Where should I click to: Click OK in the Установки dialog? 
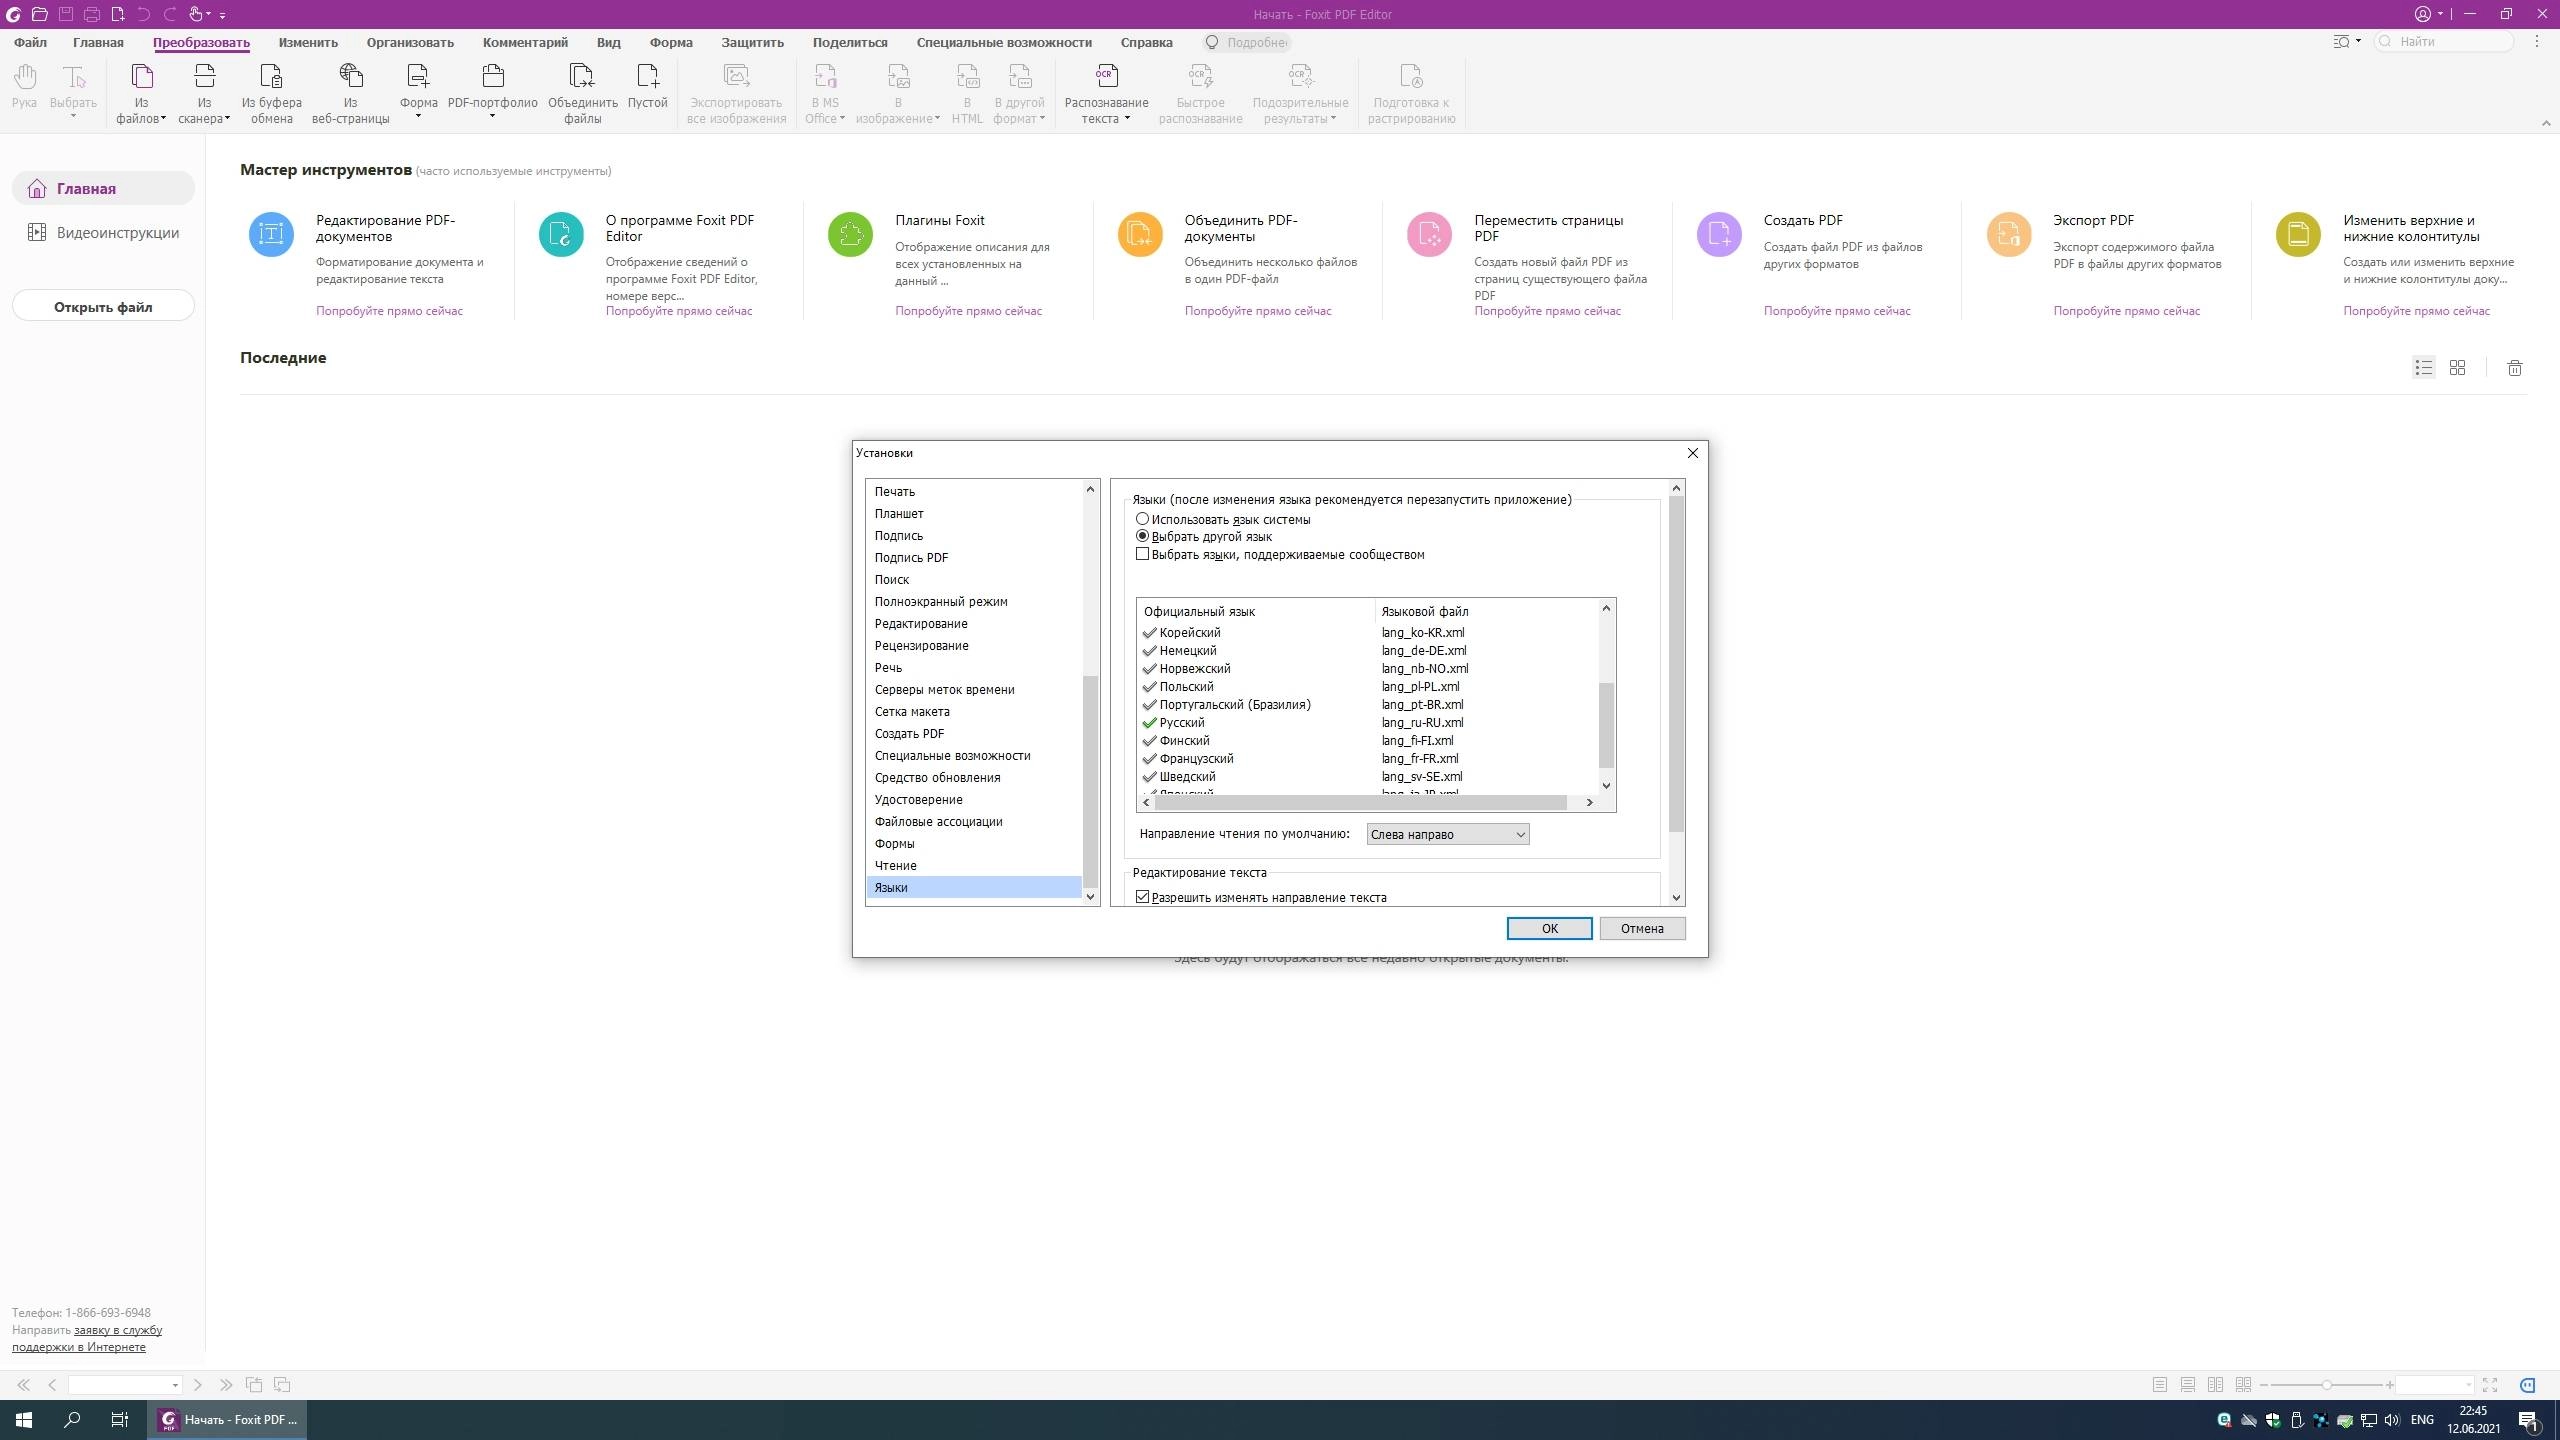pos(1549,928)
